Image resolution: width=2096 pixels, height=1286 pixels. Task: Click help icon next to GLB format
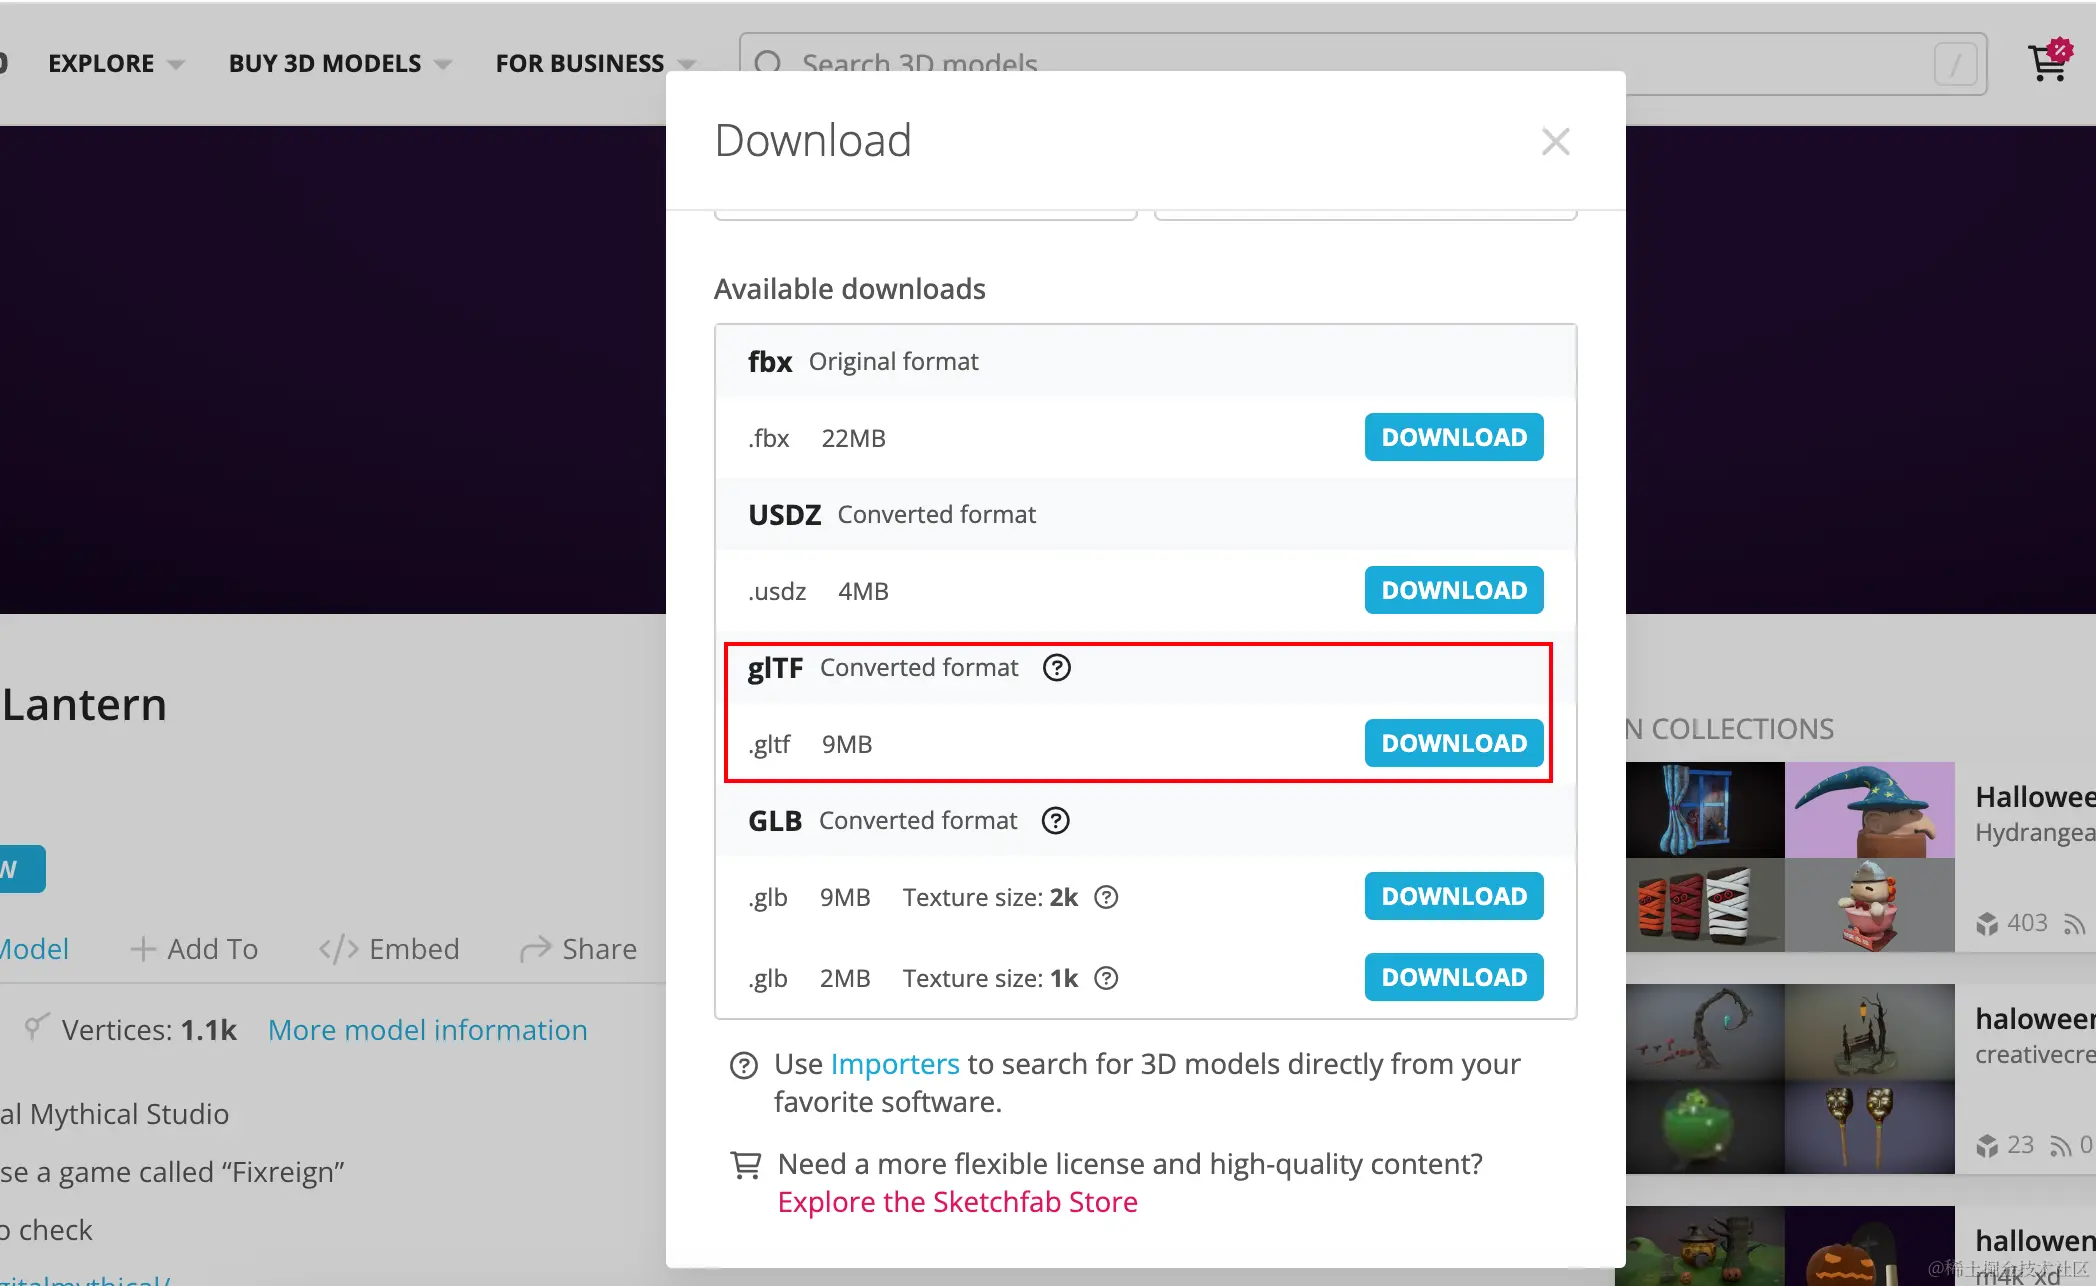(1055, 820)
